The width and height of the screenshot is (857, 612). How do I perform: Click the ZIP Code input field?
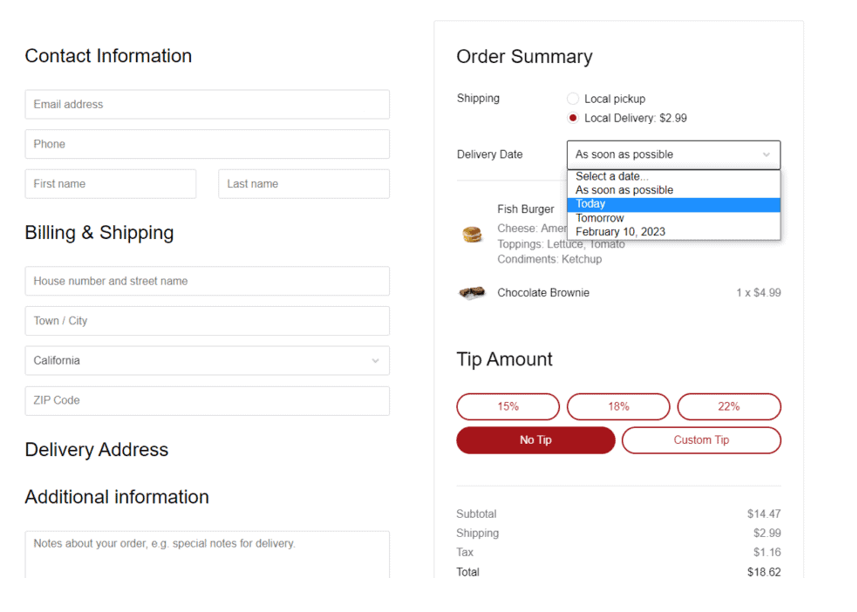click(x=207, y=401)
